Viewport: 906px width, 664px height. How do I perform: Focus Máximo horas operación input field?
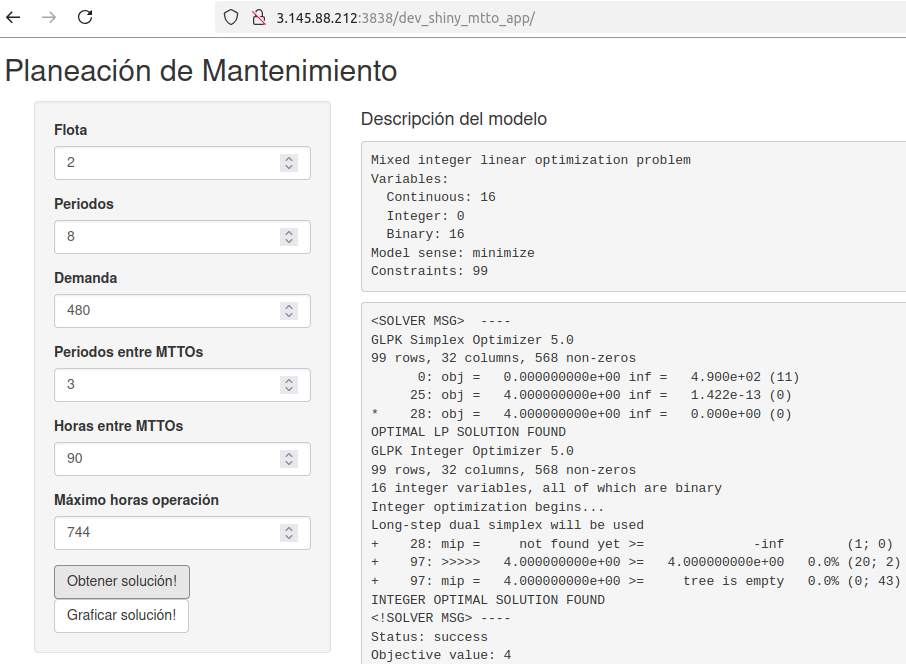[x=182, y=533]
